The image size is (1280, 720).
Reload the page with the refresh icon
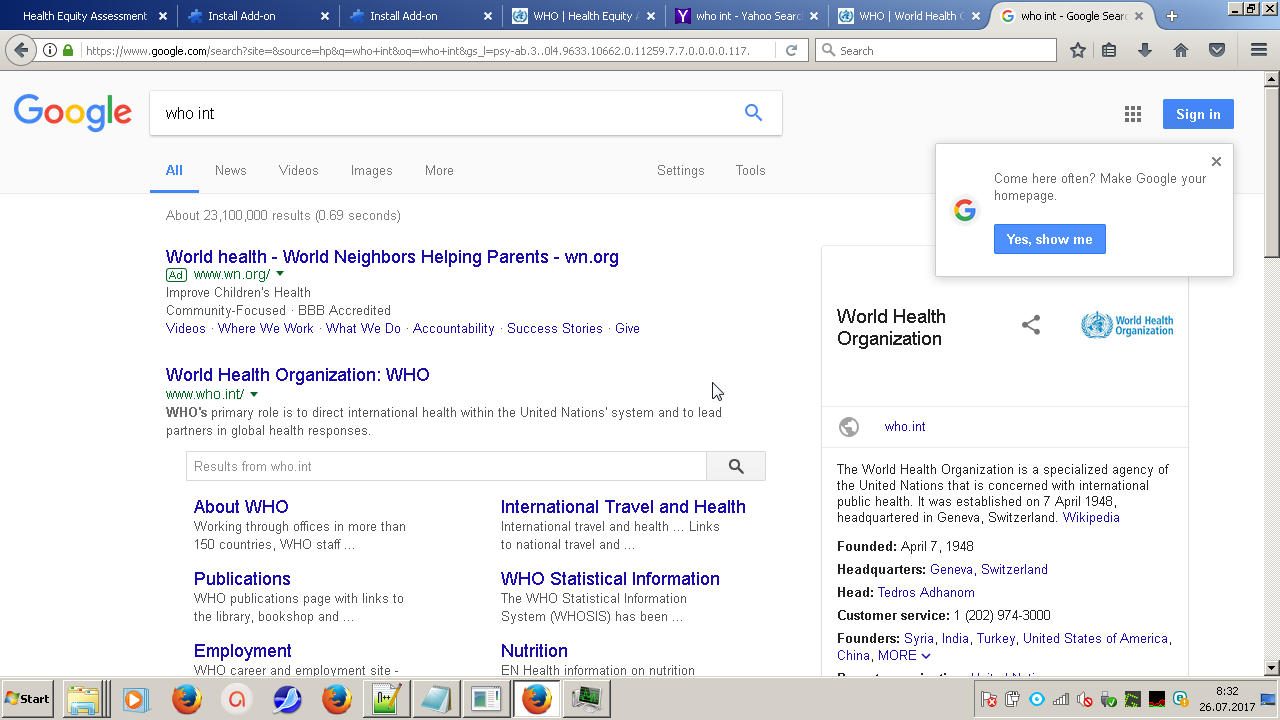[x=791, y=51]
